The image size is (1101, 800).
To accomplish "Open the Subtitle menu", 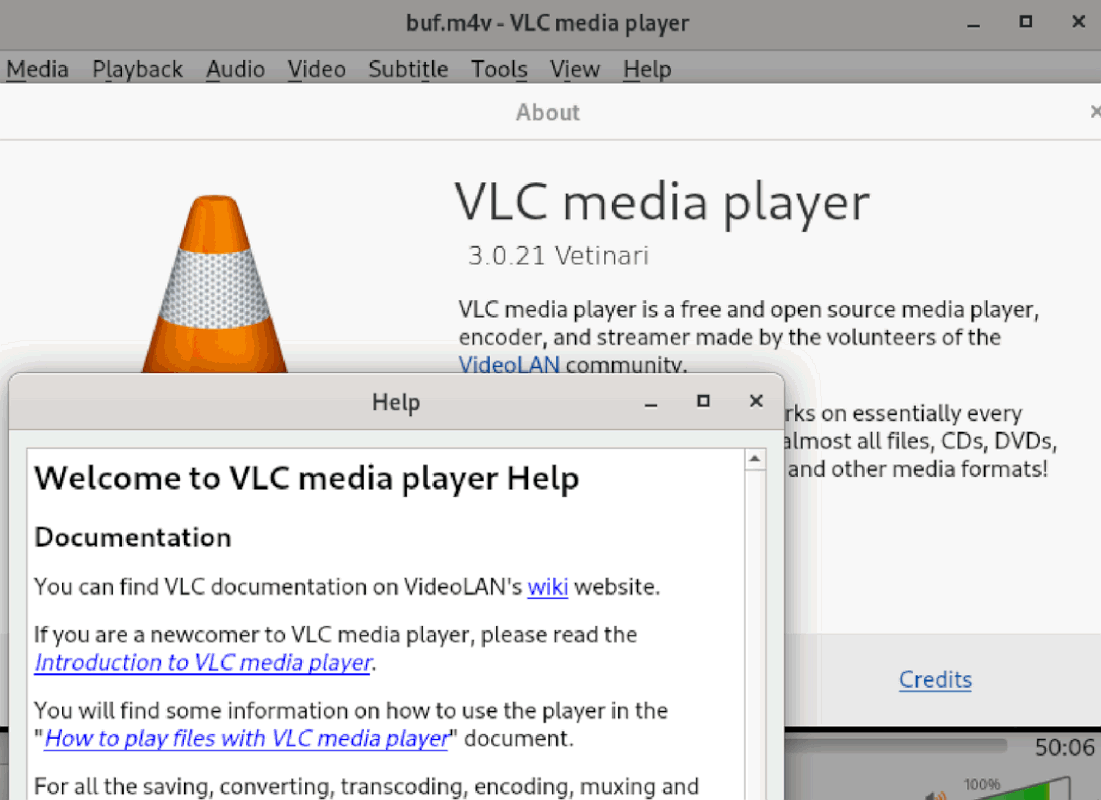I will click(x=408, y=69).
